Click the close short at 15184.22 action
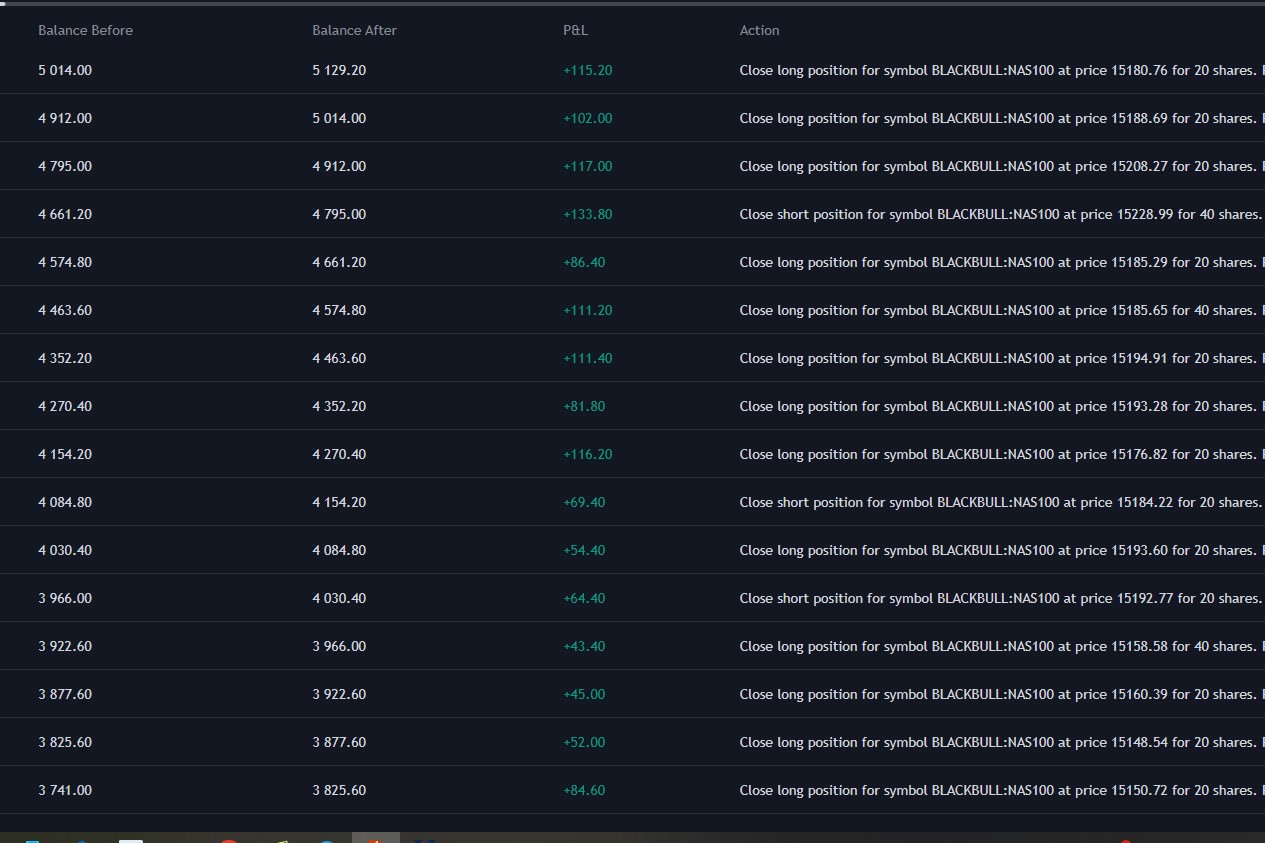Viewport: 1265px width, 843px height. coord(1000,502)
